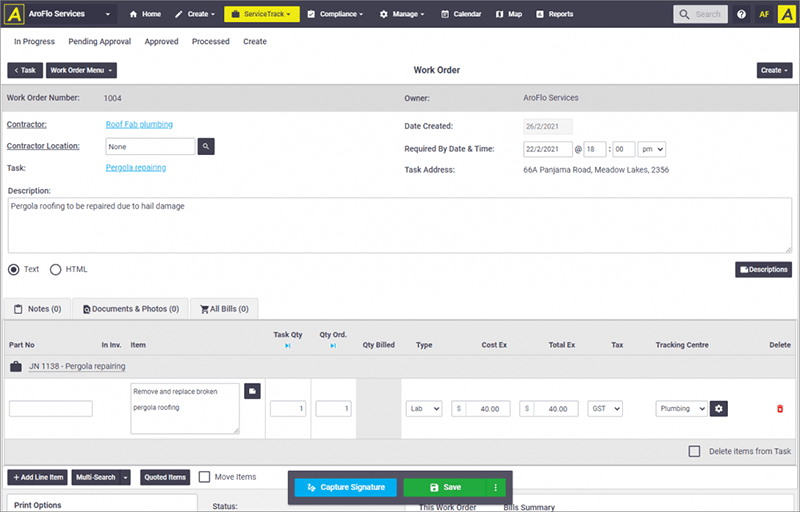Open the Create dropdown at top right of Work Order
The image size is (800, 512).
774,70
